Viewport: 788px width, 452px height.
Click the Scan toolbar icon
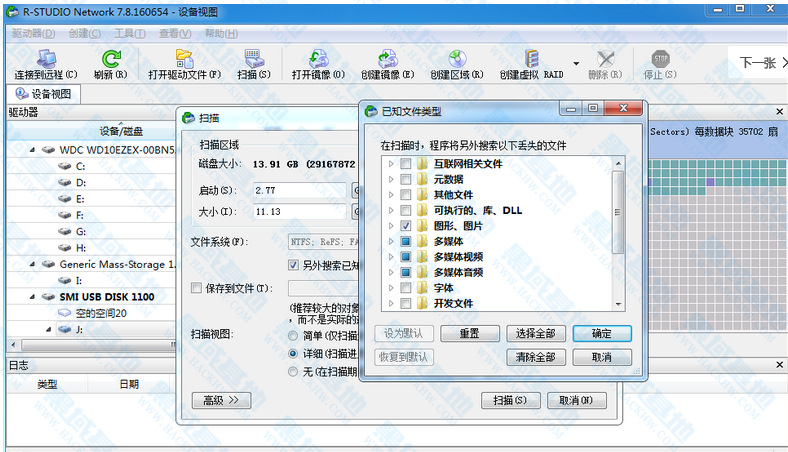[254, 59]
